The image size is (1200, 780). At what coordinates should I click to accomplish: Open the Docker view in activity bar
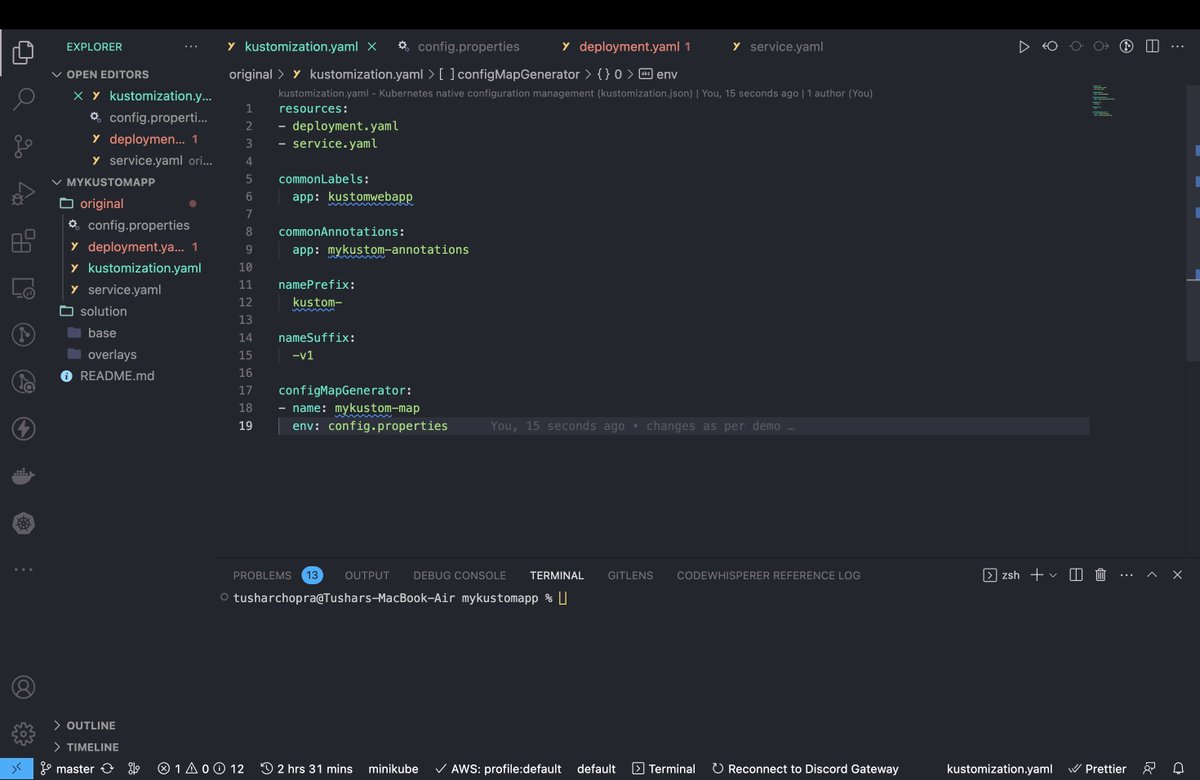click(23, 476)
